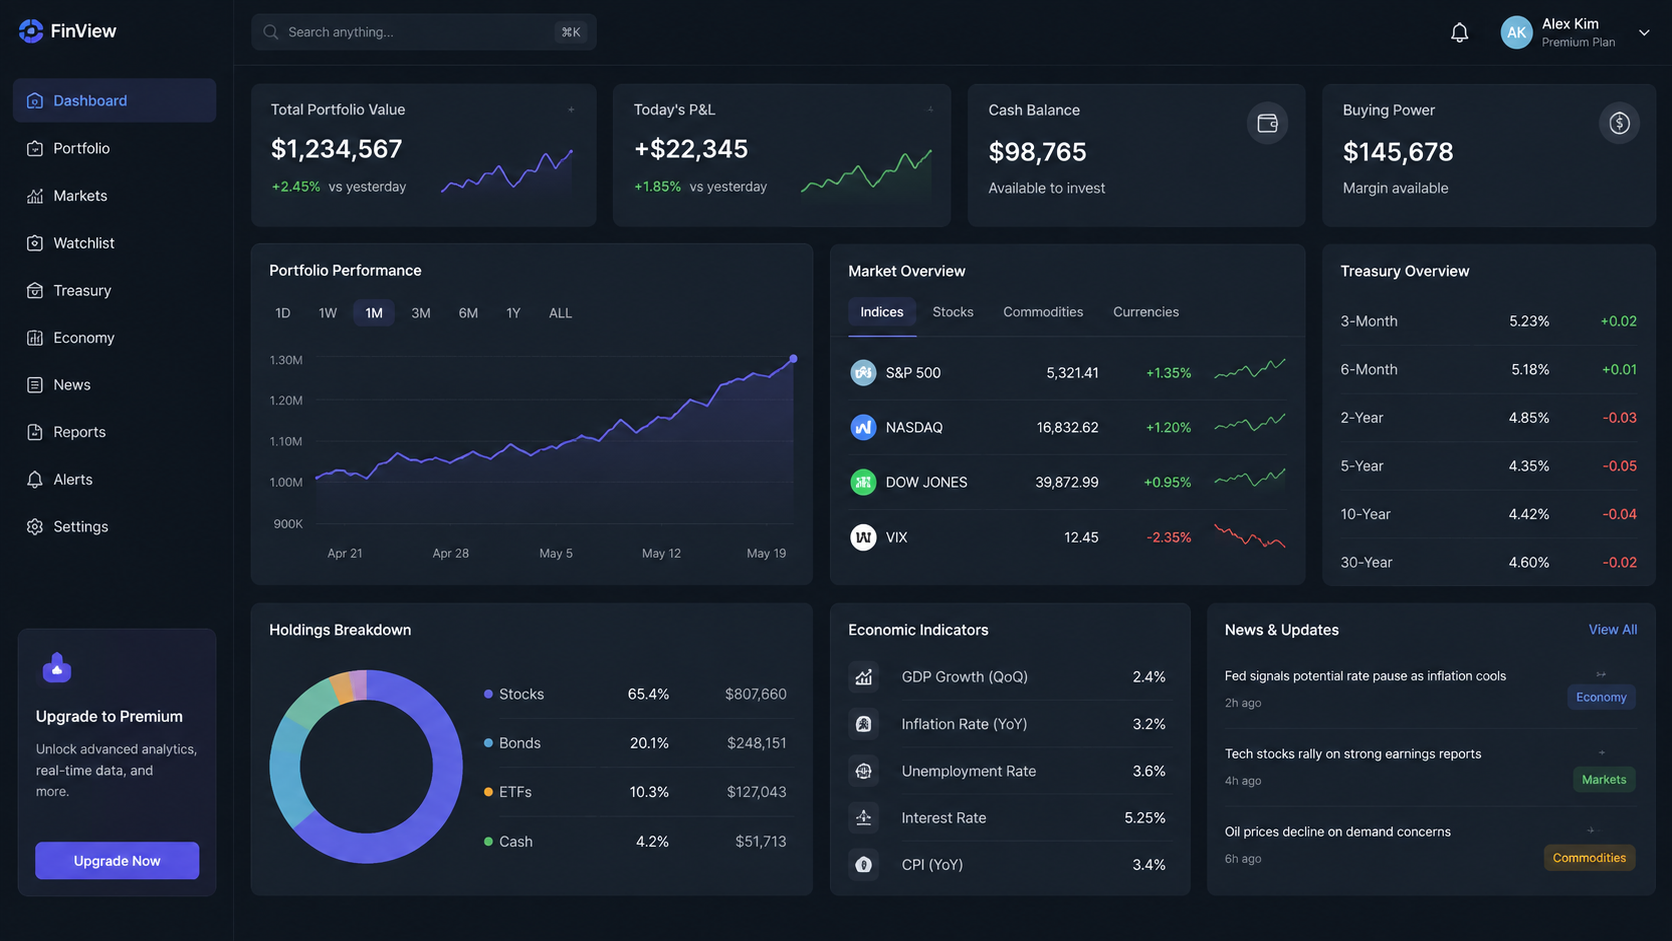Click the FinView logo icon
The height and width of the screenshot is (941, 1672).
point(31,31)
